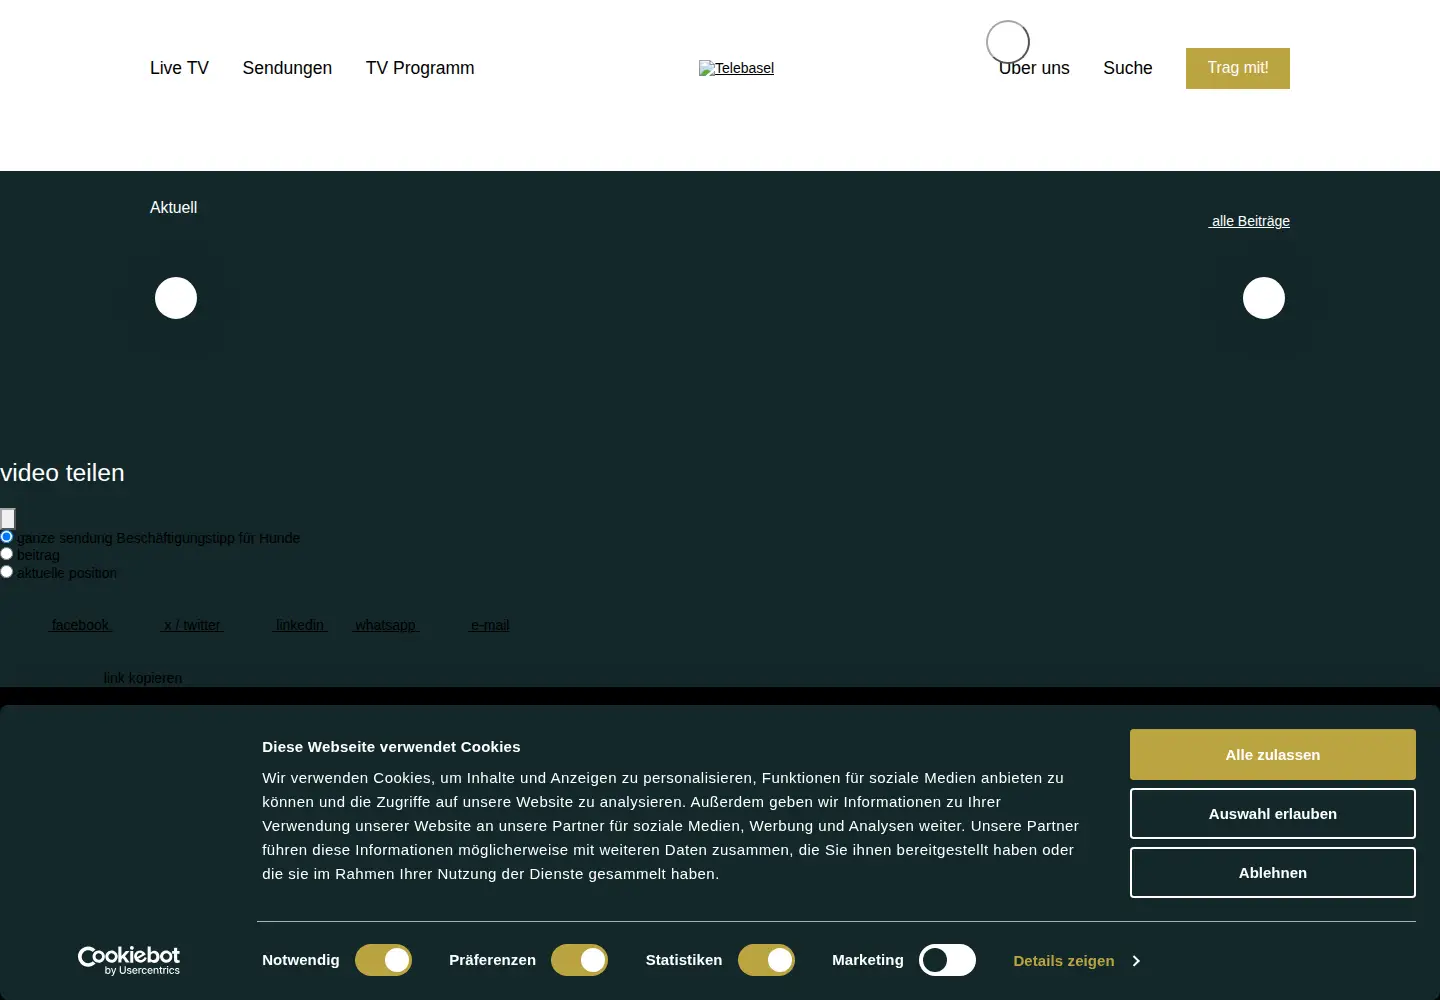Click the previous carousel round button

point(176,298)
